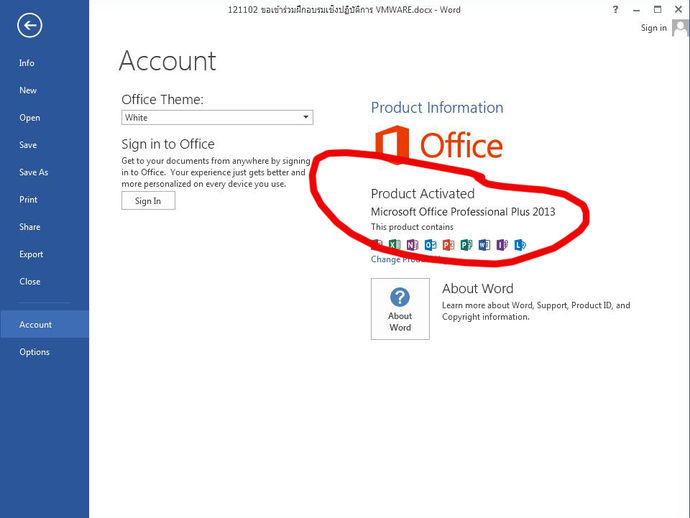Click the Word product icon
This screenshot has width=690, height=518.
coord(484,244)
